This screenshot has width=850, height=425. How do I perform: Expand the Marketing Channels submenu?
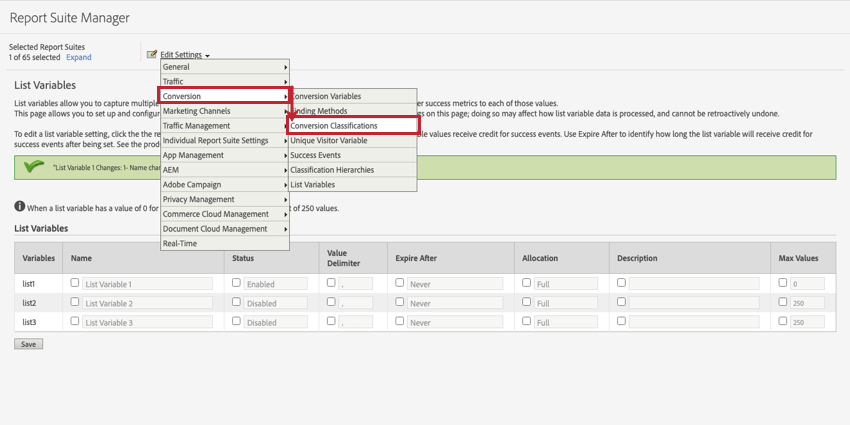click(x=224, y=111)
